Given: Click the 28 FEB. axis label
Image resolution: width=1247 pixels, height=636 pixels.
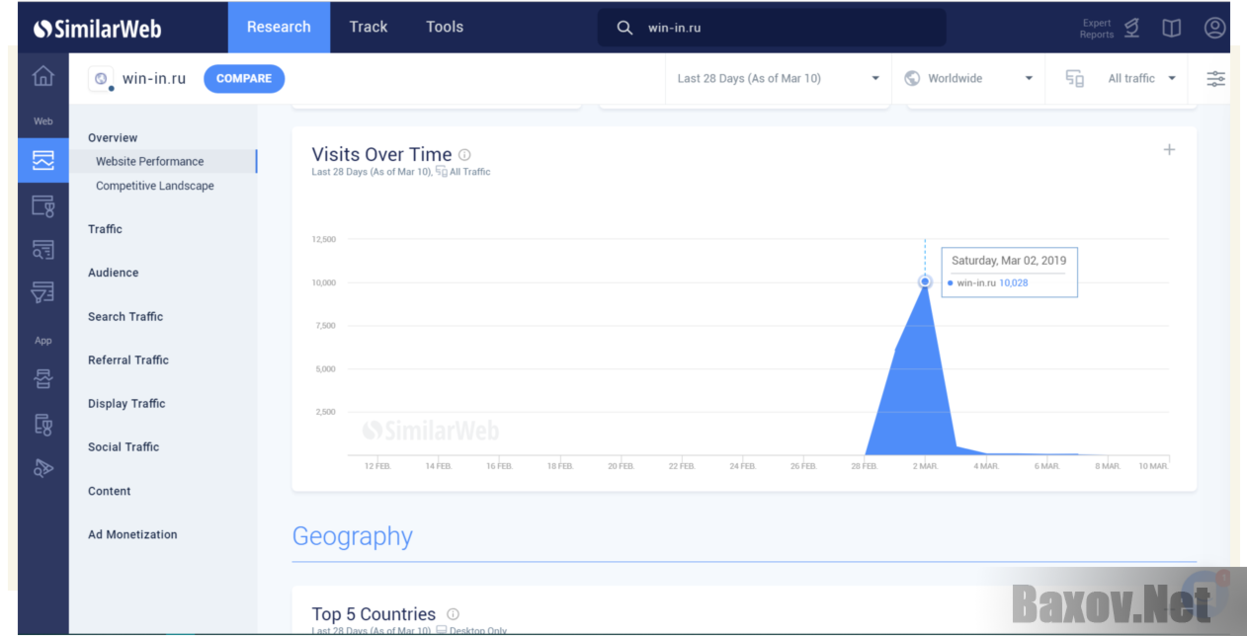Looking at the screenshot, I should click(864, 467).
